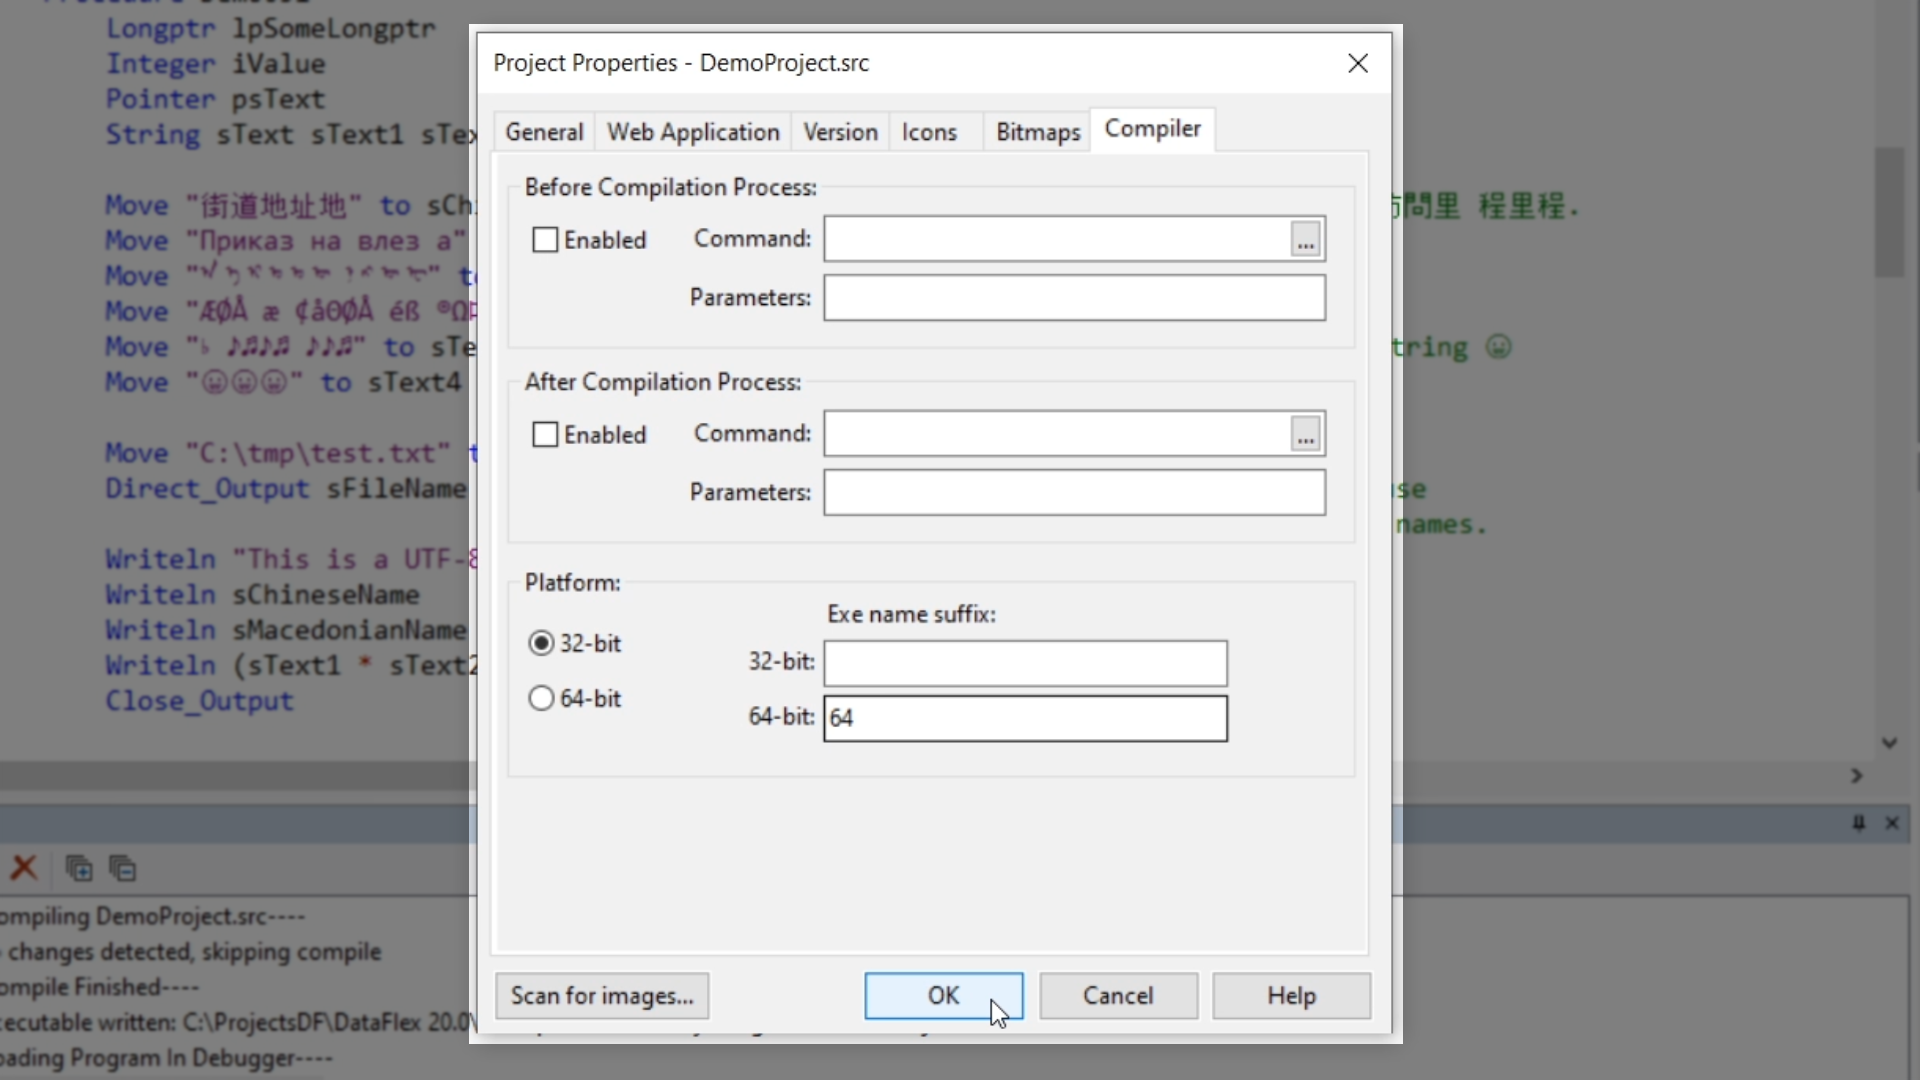Enable the Before Compilation Process checkbox
The image size is (1920, 1080).
(x=545, y=240)
